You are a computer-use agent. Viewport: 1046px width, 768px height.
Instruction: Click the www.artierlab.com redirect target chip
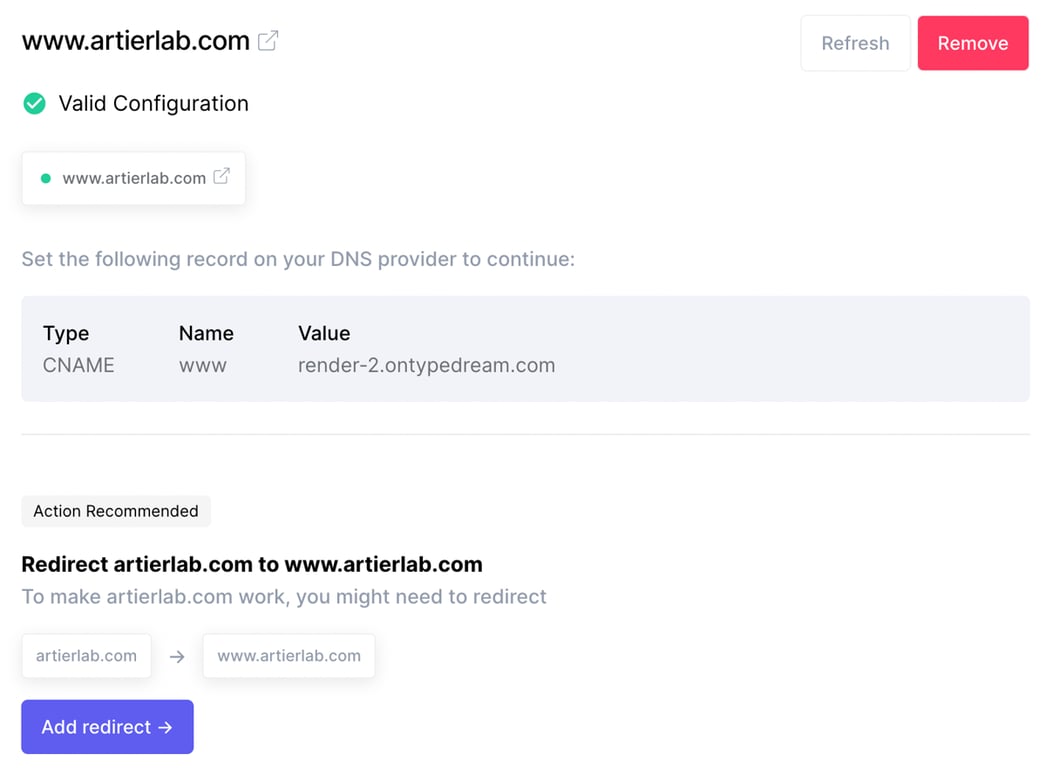289,656
